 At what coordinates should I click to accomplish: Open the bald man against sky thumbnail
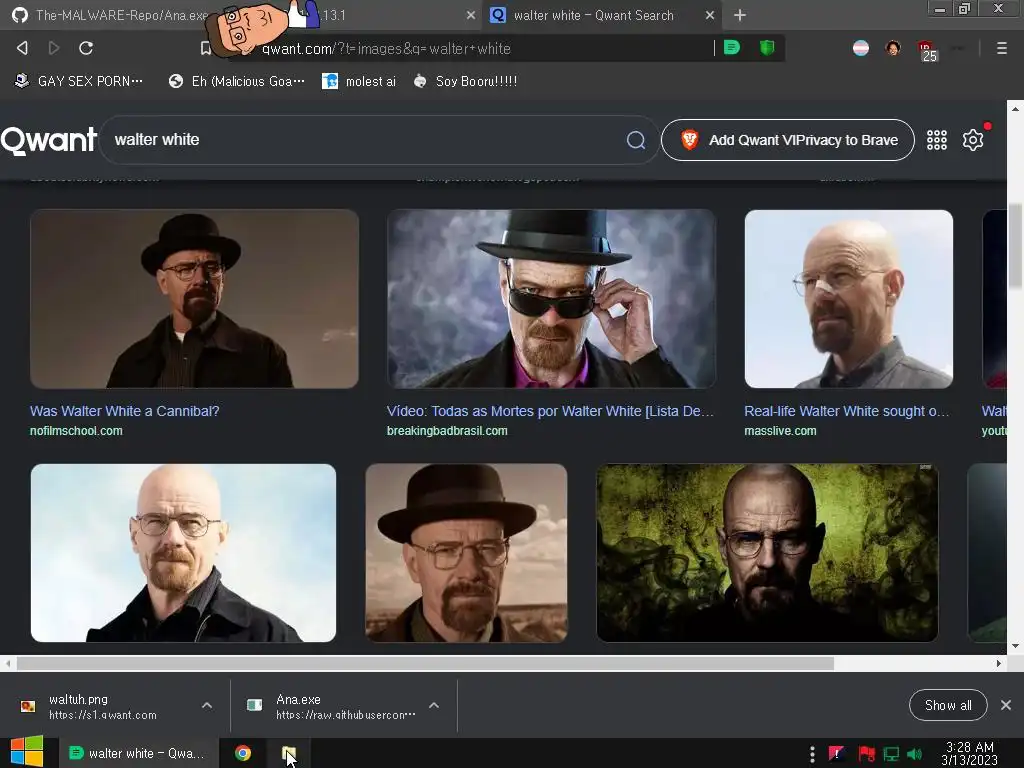coord(184,553)
